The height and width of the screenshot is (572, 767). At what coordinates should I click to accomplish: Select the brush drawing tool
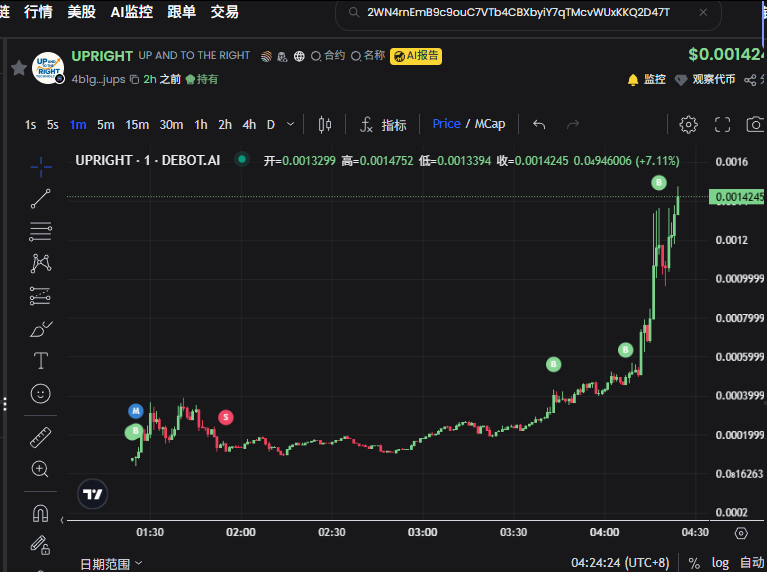(x=41, y=329)
